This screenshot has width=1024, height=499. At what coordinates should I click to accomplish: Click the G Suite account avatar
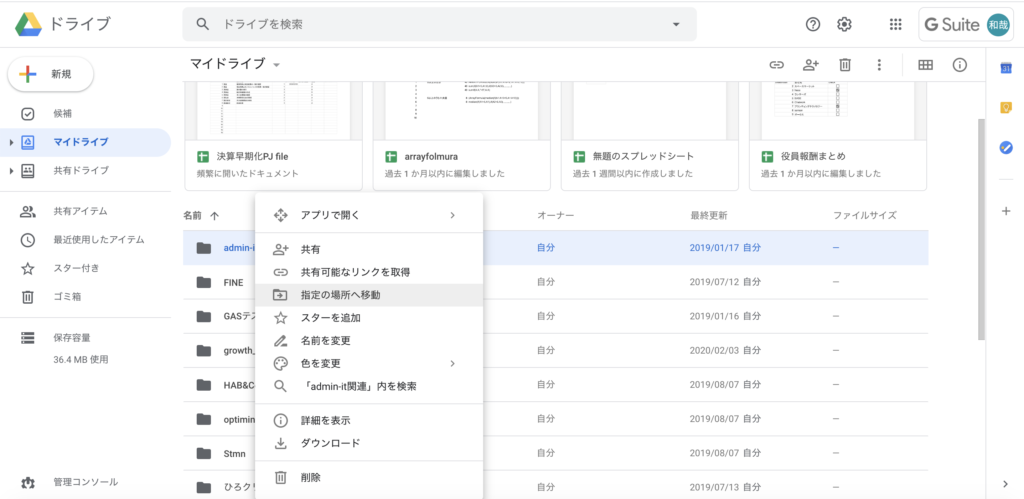997,25
